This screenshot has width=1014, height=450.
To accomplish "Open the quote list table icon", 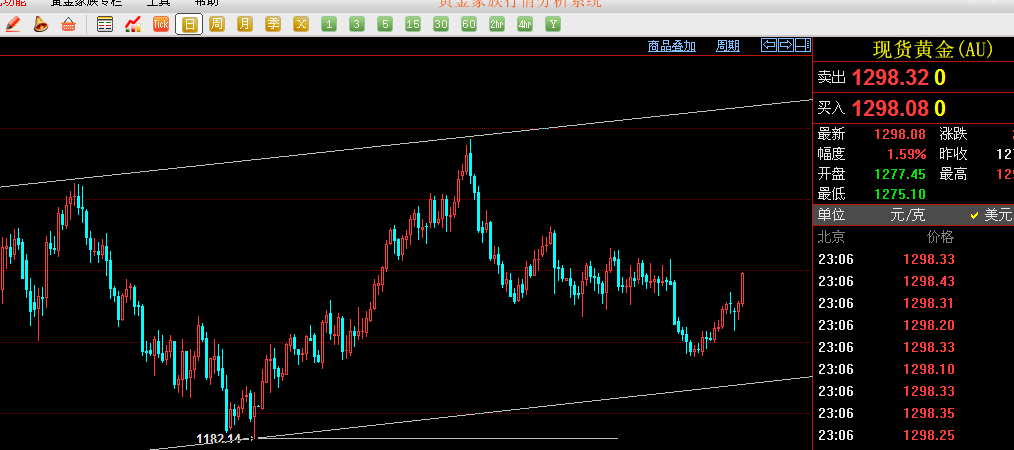I will click(x=105, y=25).
